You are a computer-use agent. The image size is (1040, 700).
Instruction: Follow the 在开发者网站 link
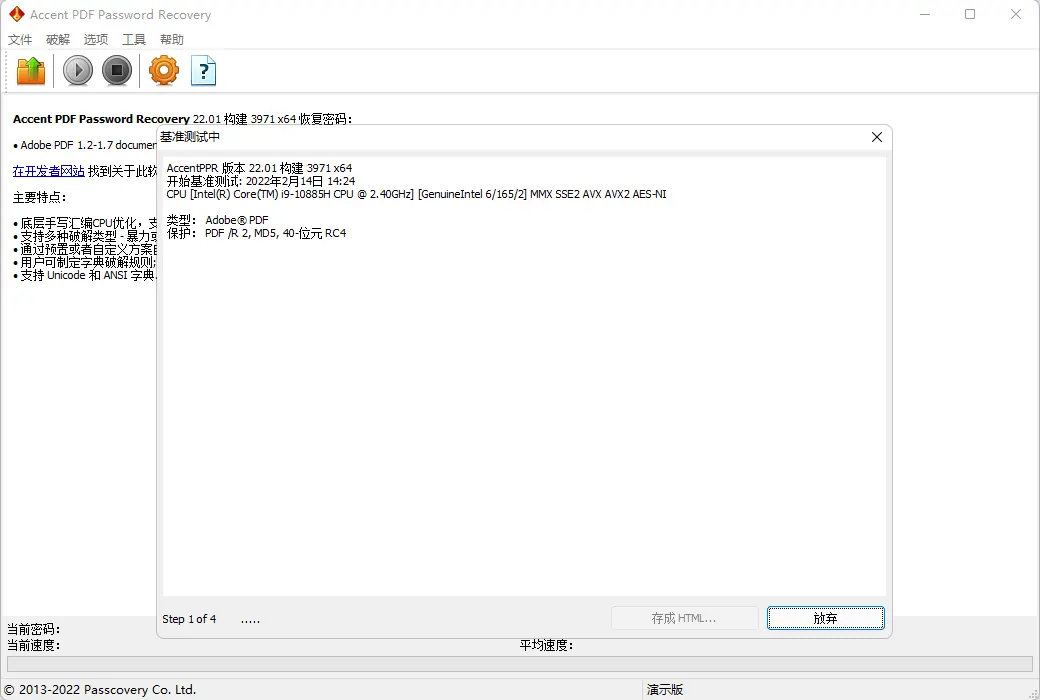[x=48, y=171]
